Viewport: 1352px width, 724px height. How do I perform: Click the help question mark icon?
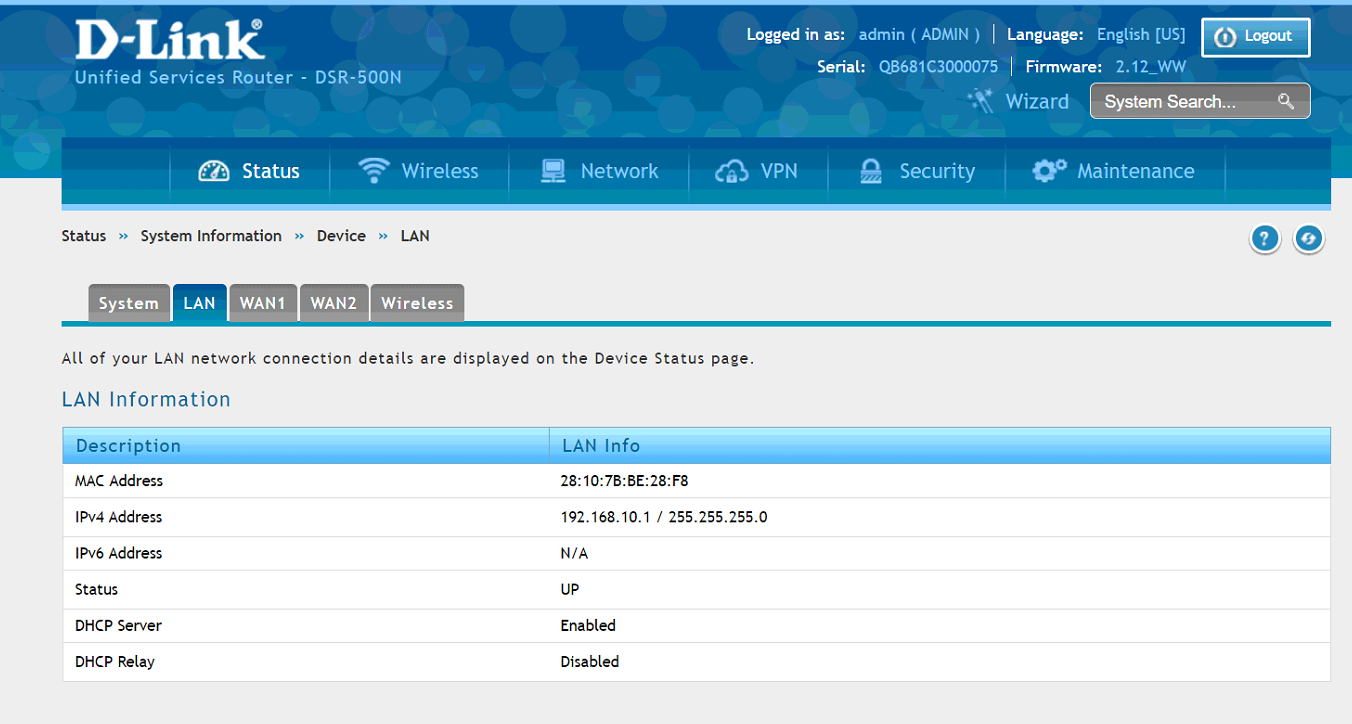click(1265, 239)
